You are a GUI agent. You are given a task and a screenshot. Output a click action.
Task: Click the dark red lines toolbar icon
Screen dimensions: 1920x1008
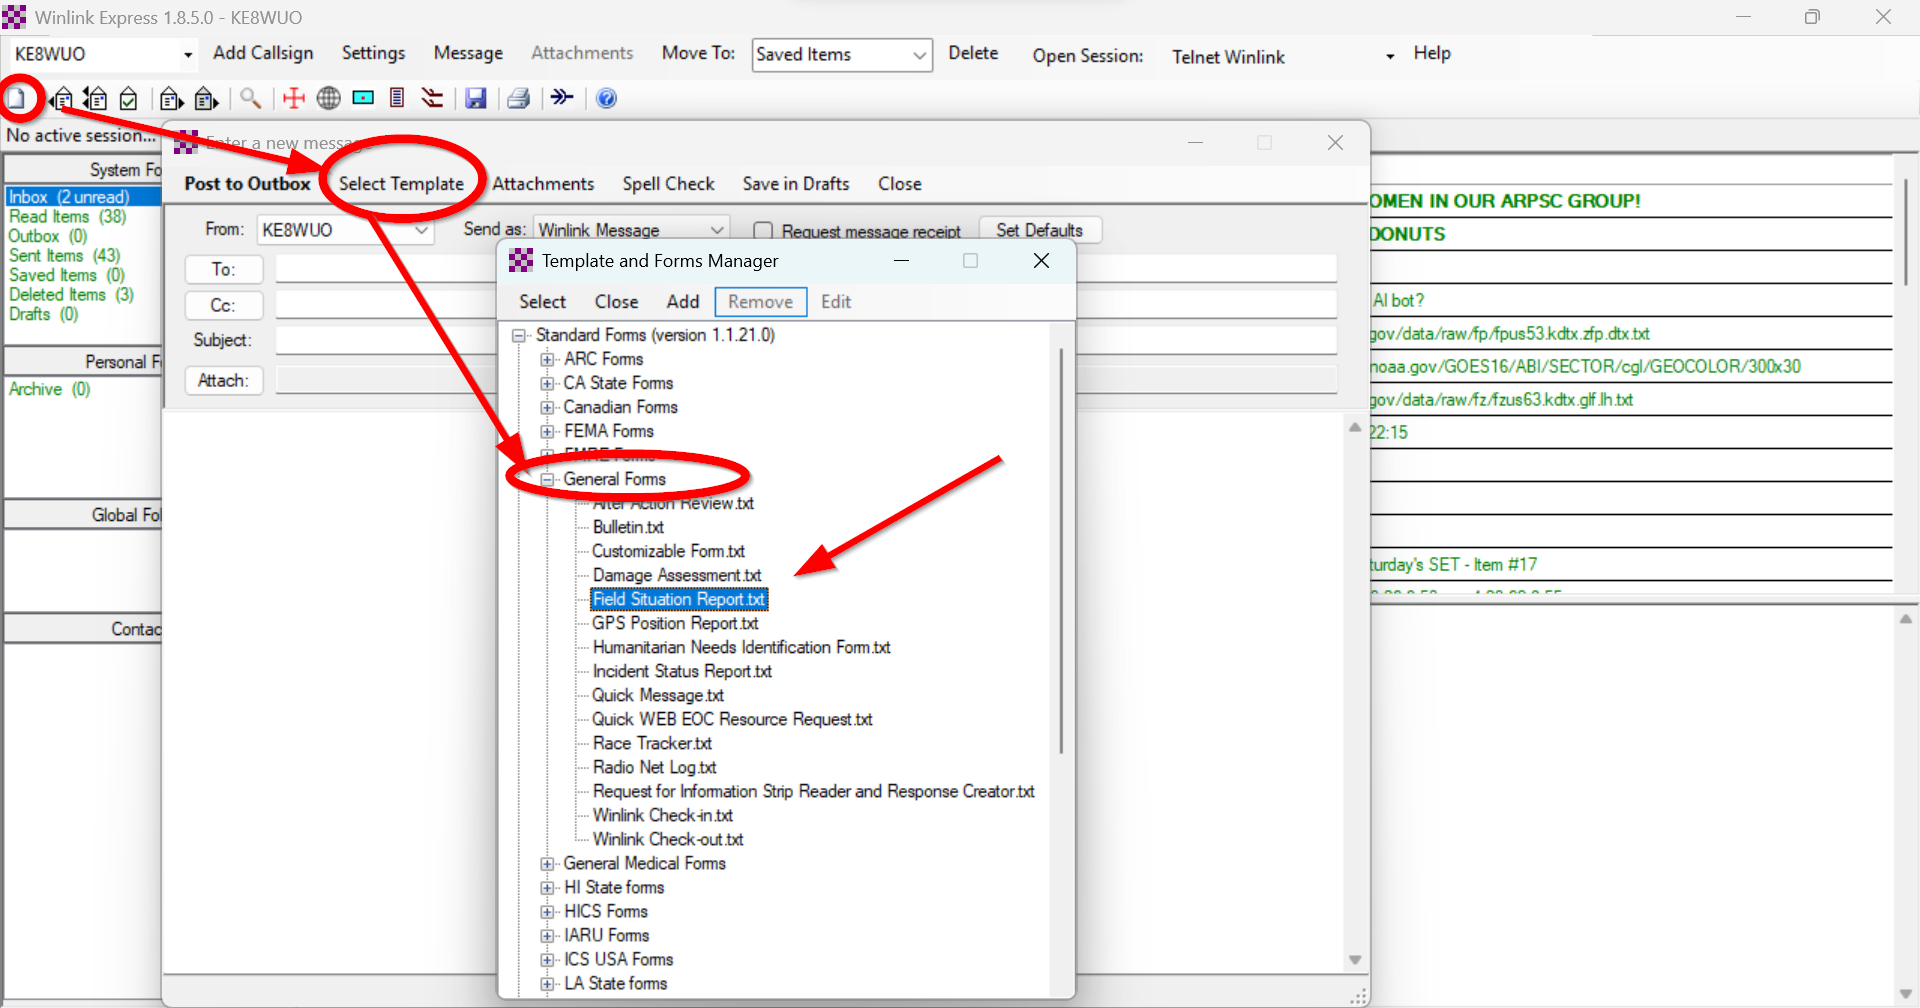(x=432, y=98)
